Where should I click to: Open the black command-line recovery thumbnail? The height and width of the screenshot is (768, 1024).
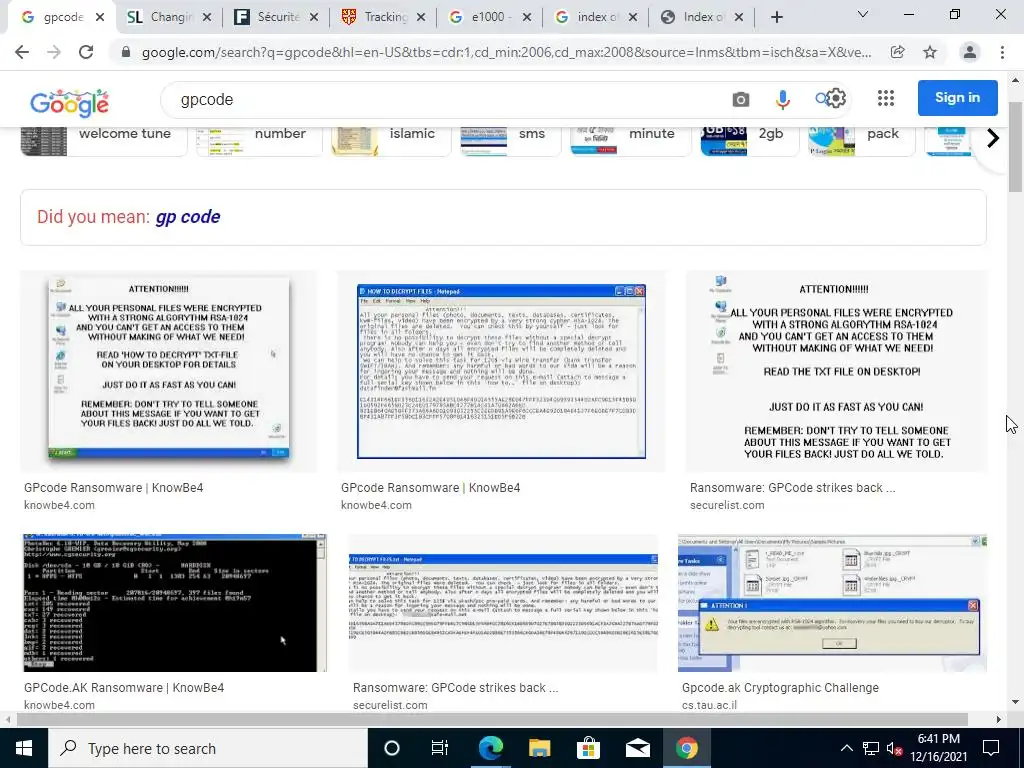pos(174,602)
